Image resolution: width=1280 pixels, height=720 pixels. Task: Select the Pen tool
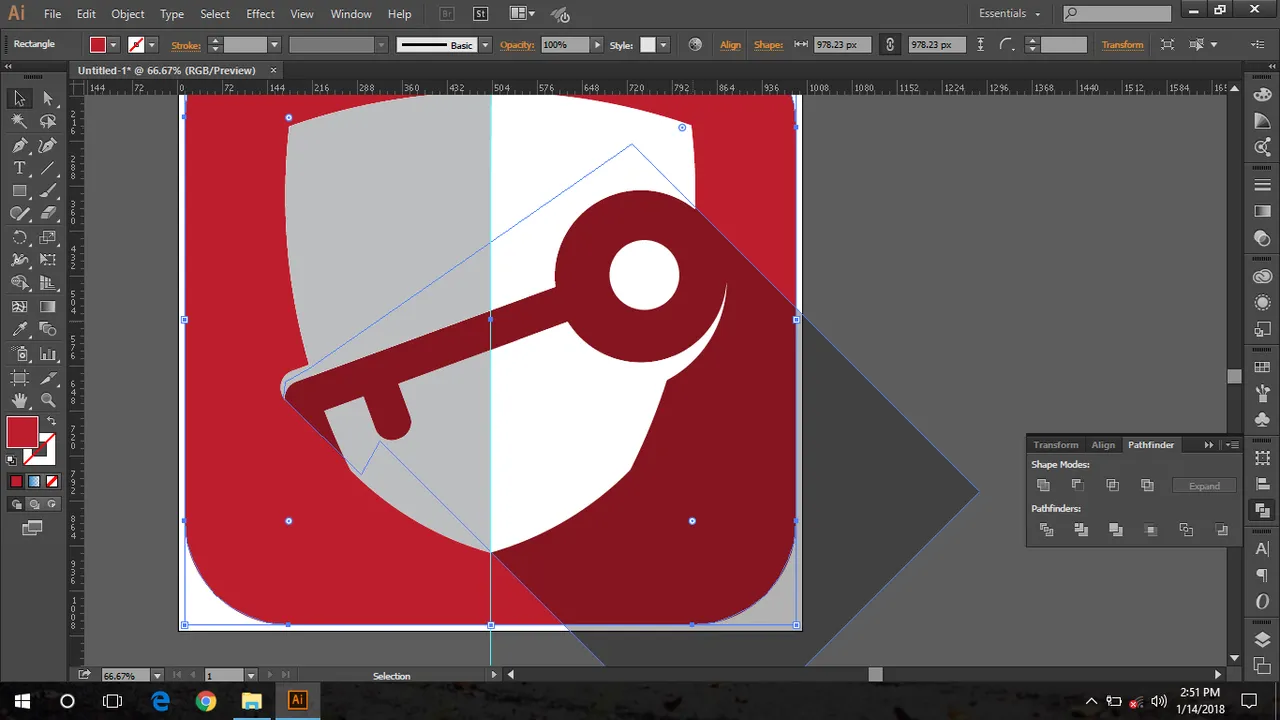pyautogui.click(x=19, y=145)
